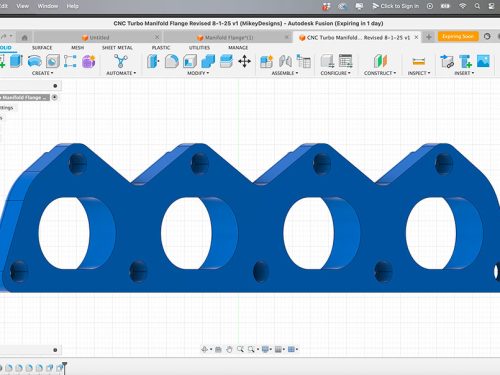
Task: Open the job status clock icon
Action: pyautogui.click(x=487, y=36)
